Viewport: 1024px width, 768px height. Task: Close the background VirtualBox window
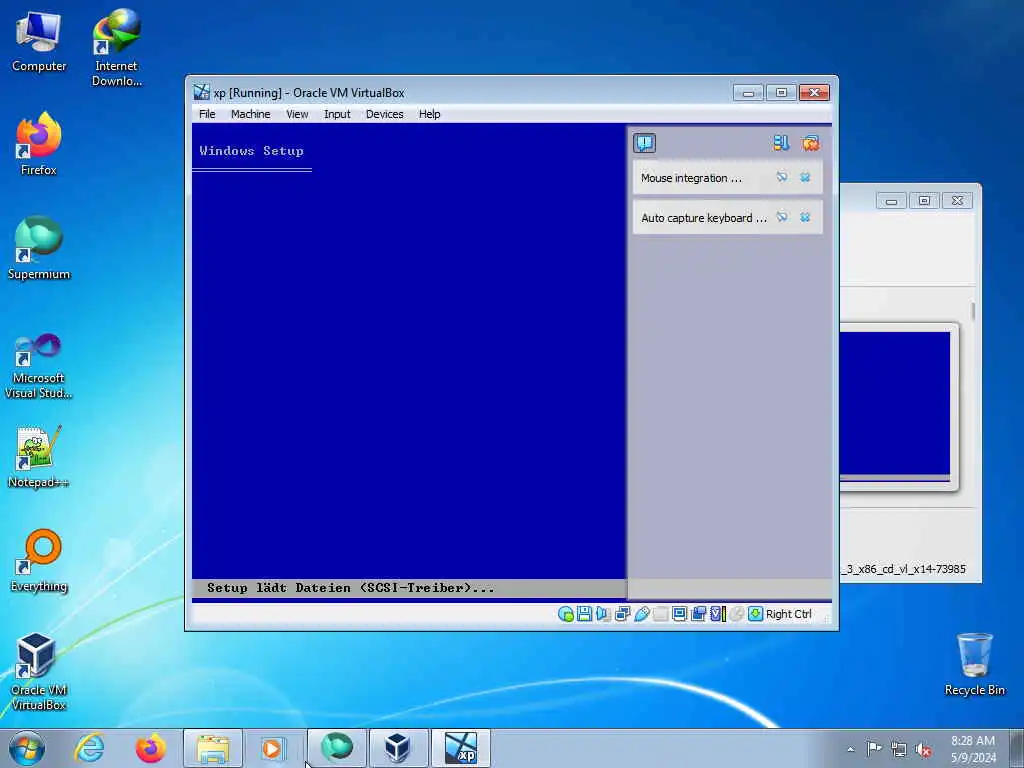957,200
